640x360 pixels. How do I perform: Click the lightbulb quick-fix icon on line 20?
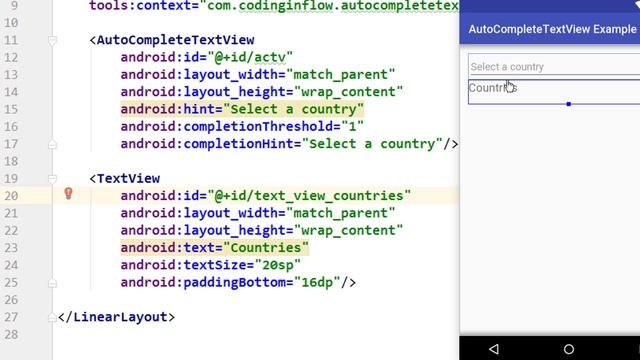click(x=69, y=193)
